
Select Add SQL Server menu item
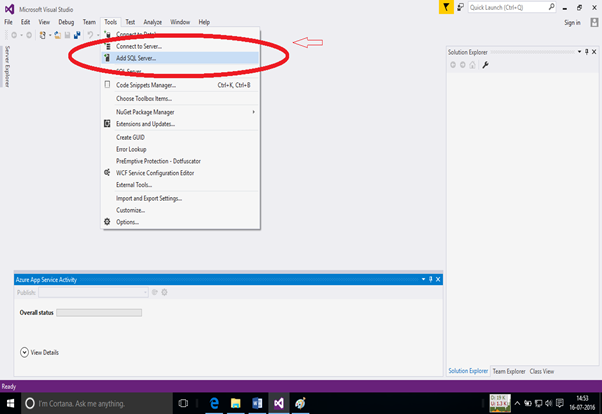180,58
